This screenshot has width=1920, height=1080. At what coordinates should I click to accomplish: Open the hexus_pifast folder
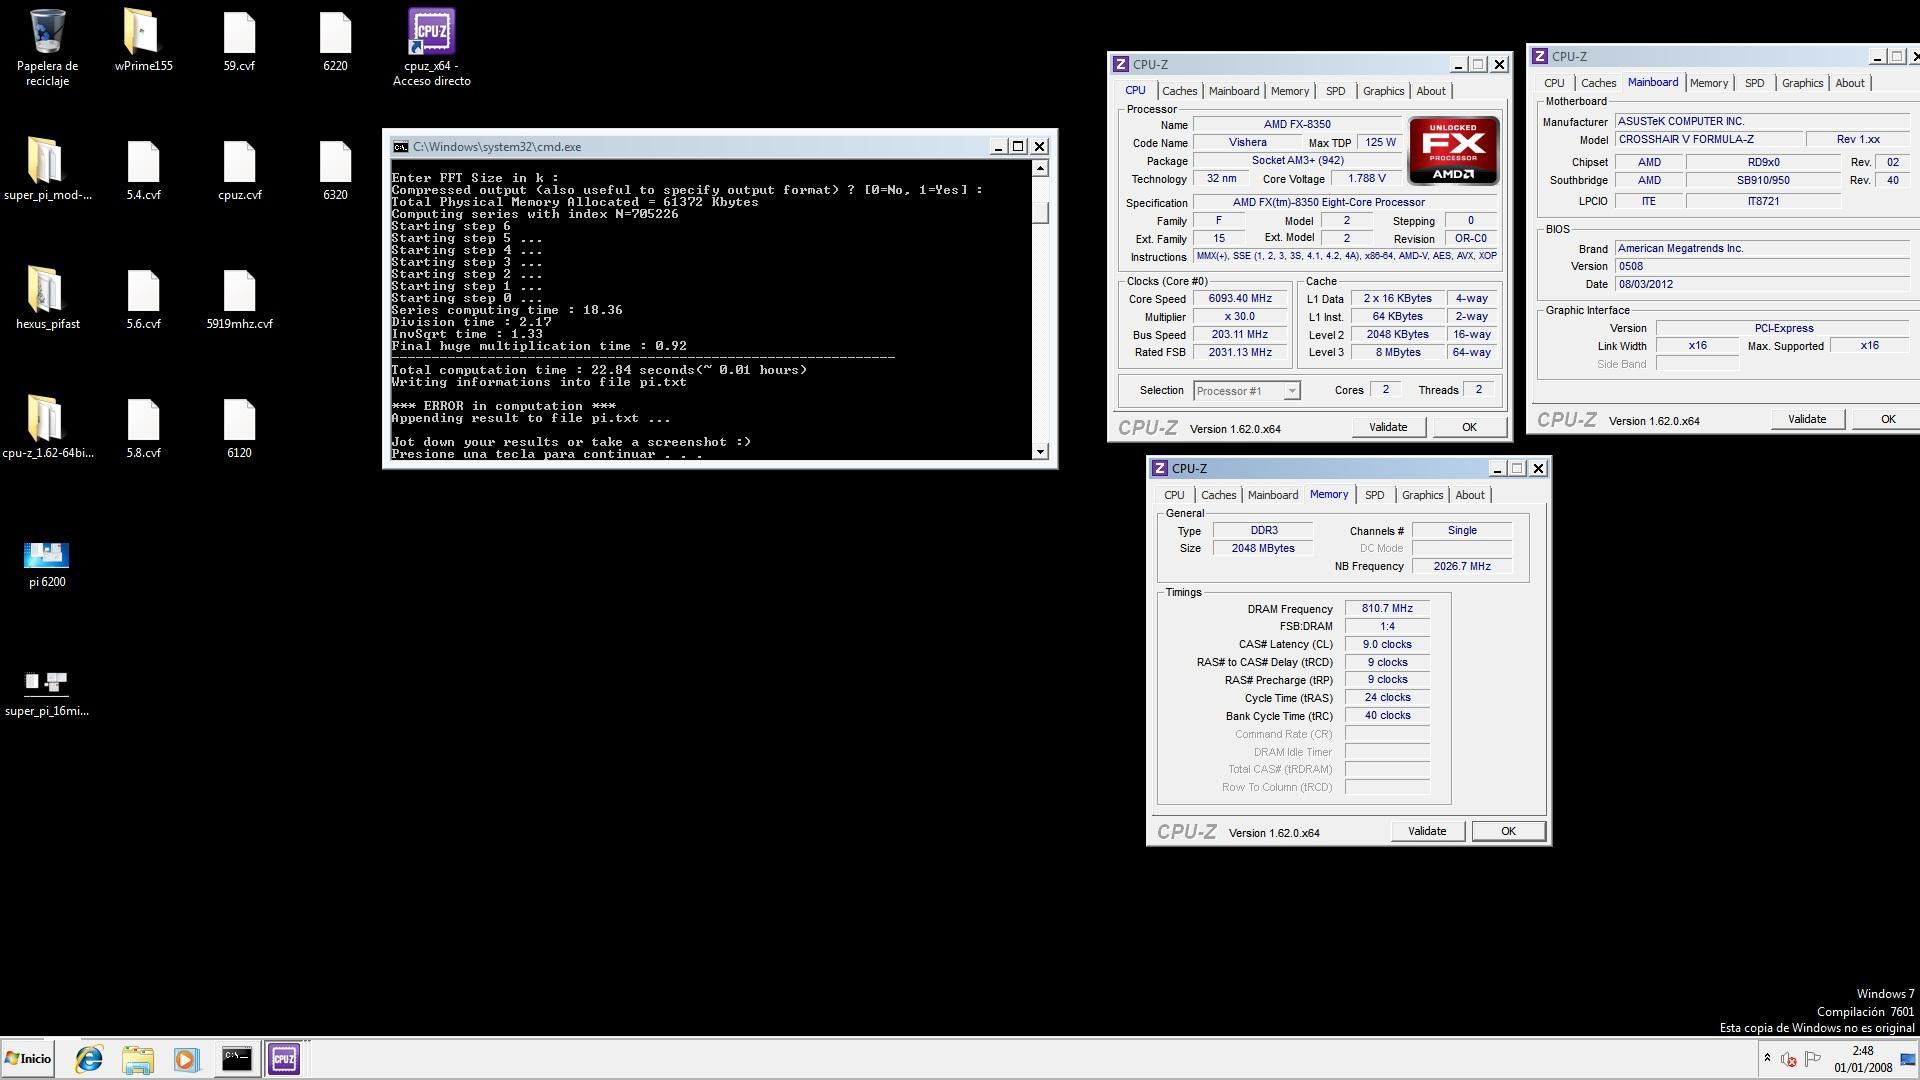tap(47, 298)
